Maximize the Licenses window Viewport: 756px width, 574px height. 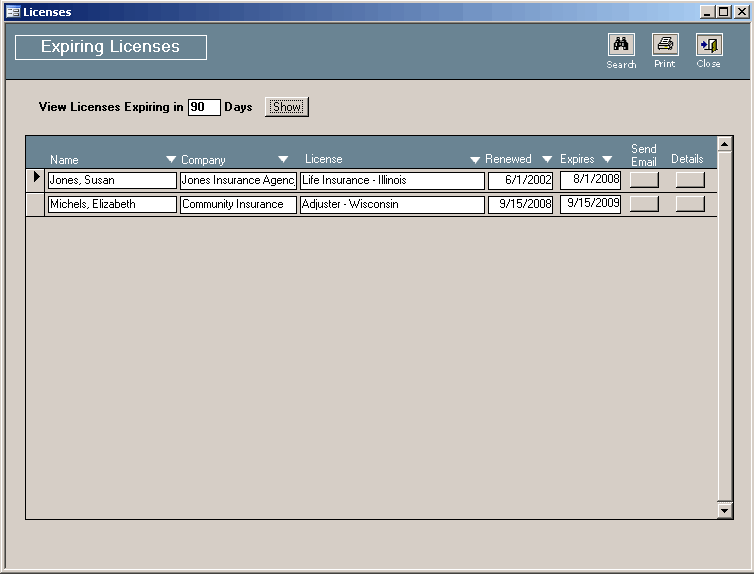[723, 12]
